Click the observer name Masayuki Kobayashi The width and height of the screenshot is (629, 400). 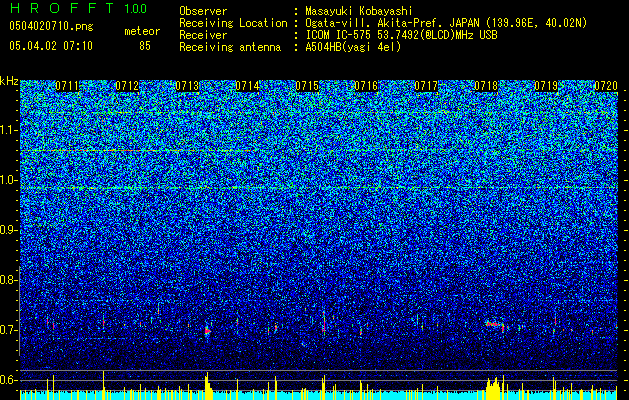coord(359,11)
